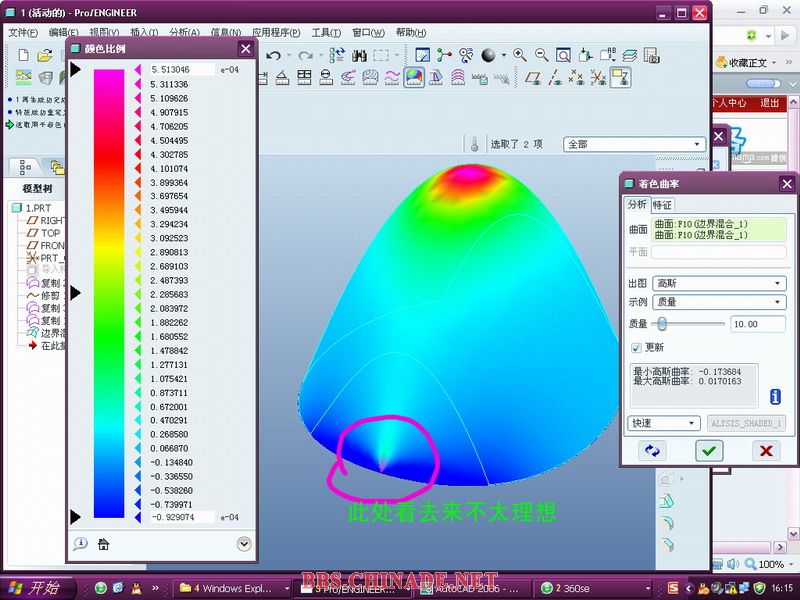Click the Repaint screen icon

[x=423, y=55]
